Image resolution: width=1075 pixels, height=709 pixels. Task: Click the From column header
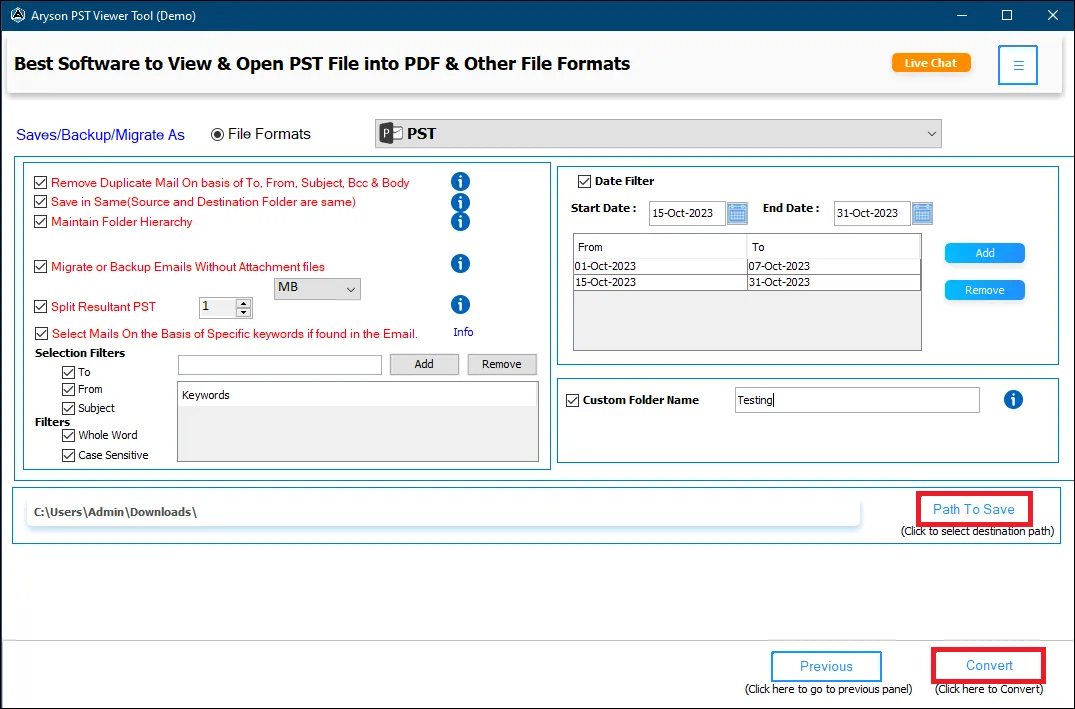(660, 247)
